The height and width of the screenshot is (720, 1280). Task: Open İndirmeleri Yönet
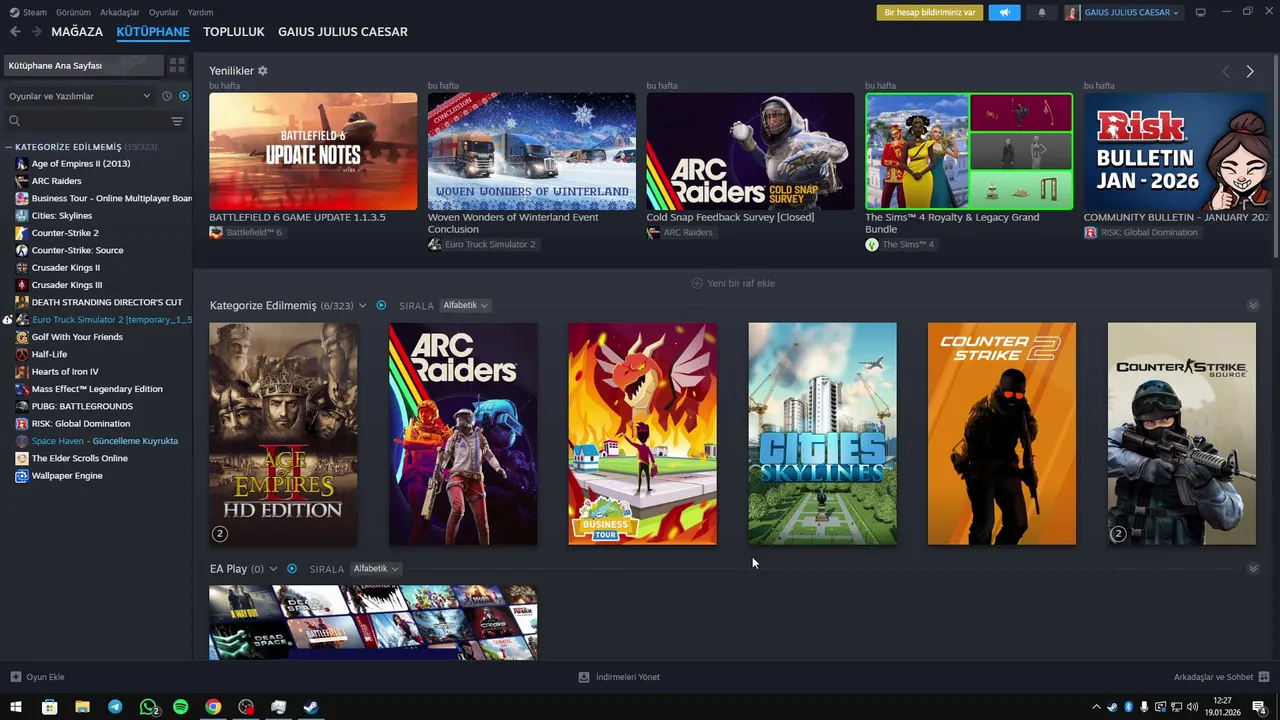[x=619, y=677]
